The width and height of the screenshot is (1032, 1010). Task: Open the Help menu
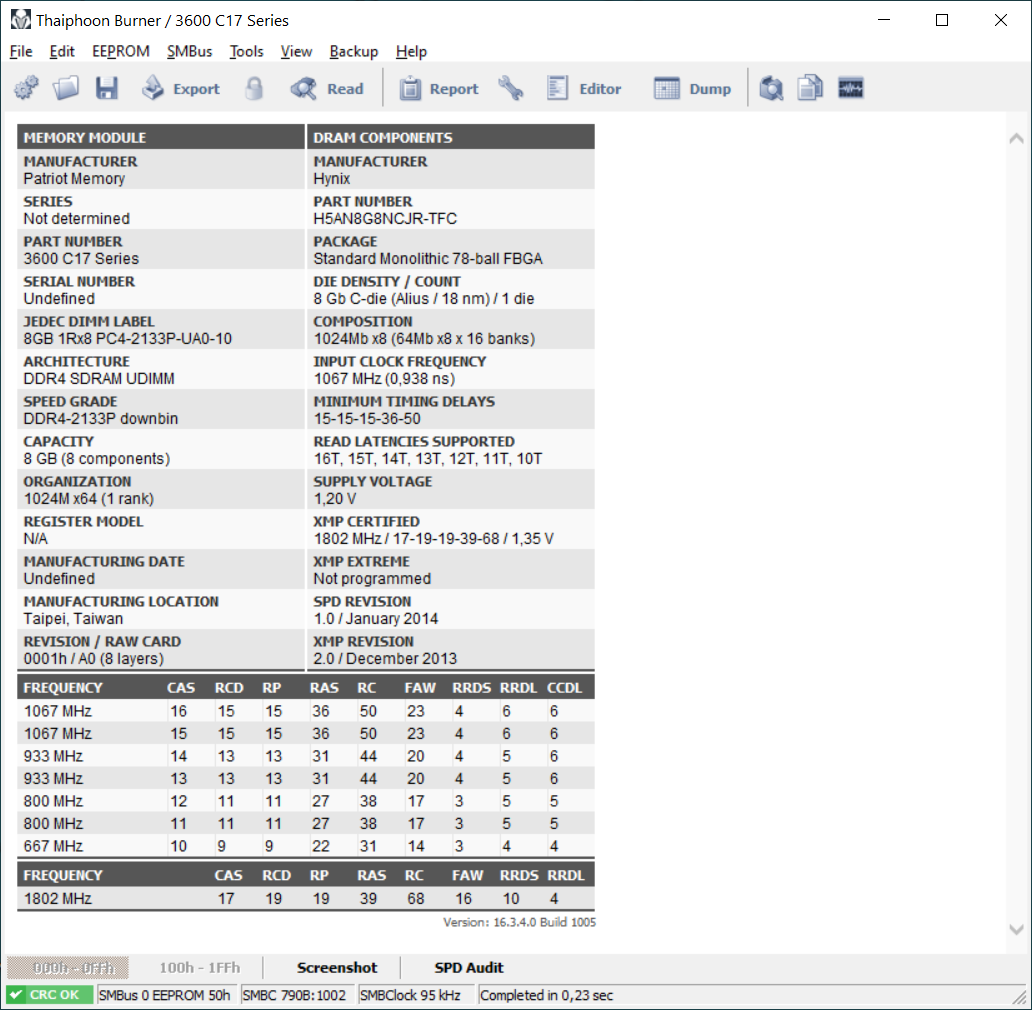pos(411,51)
